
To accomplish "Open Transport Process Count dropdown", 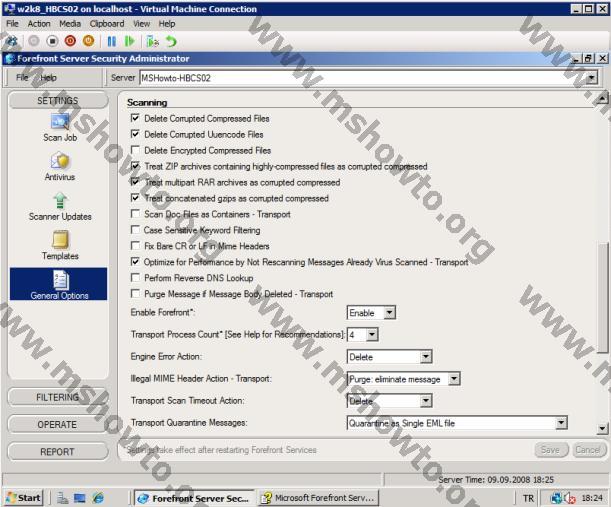I will (x=372, y=335).
